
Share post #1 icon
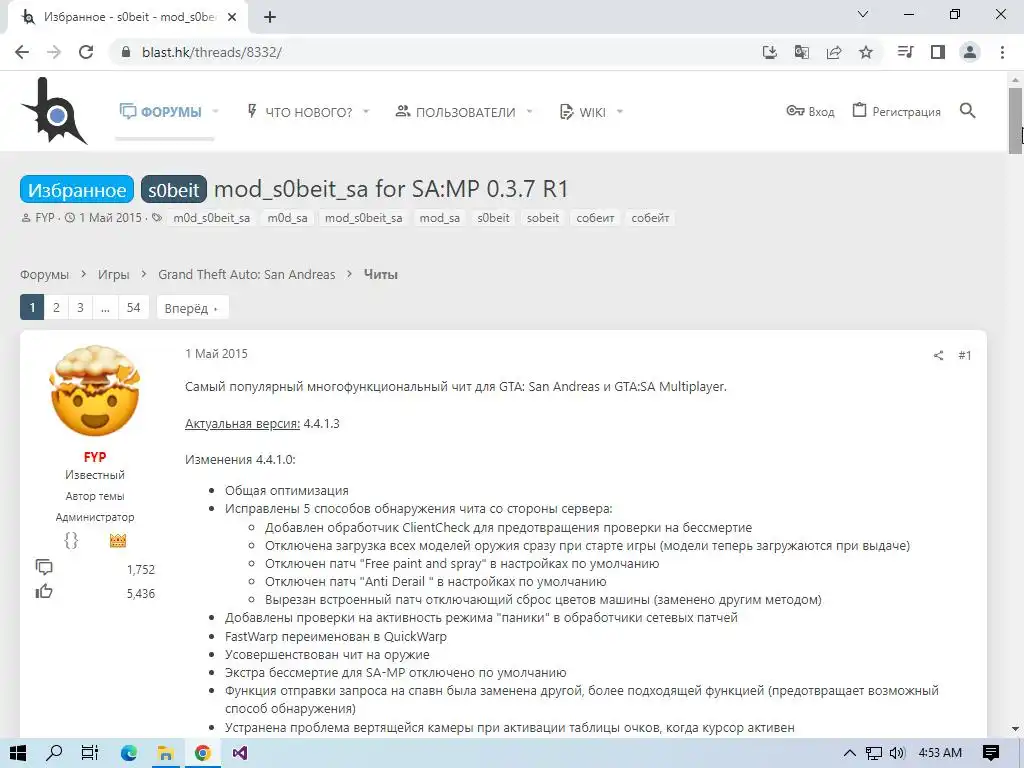coord(938,355)
